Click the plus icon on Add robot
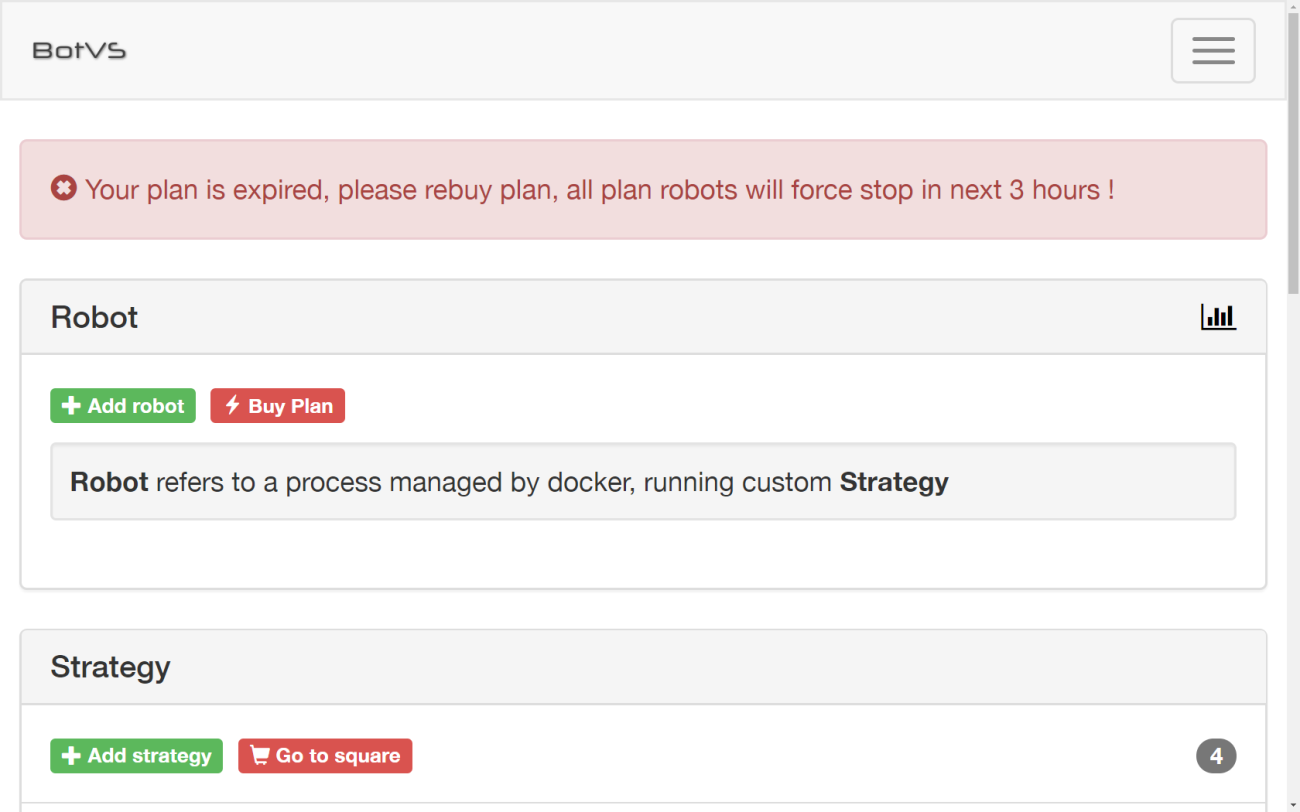The width and height of the screenshot is (1300, 812). pos(71,406)
